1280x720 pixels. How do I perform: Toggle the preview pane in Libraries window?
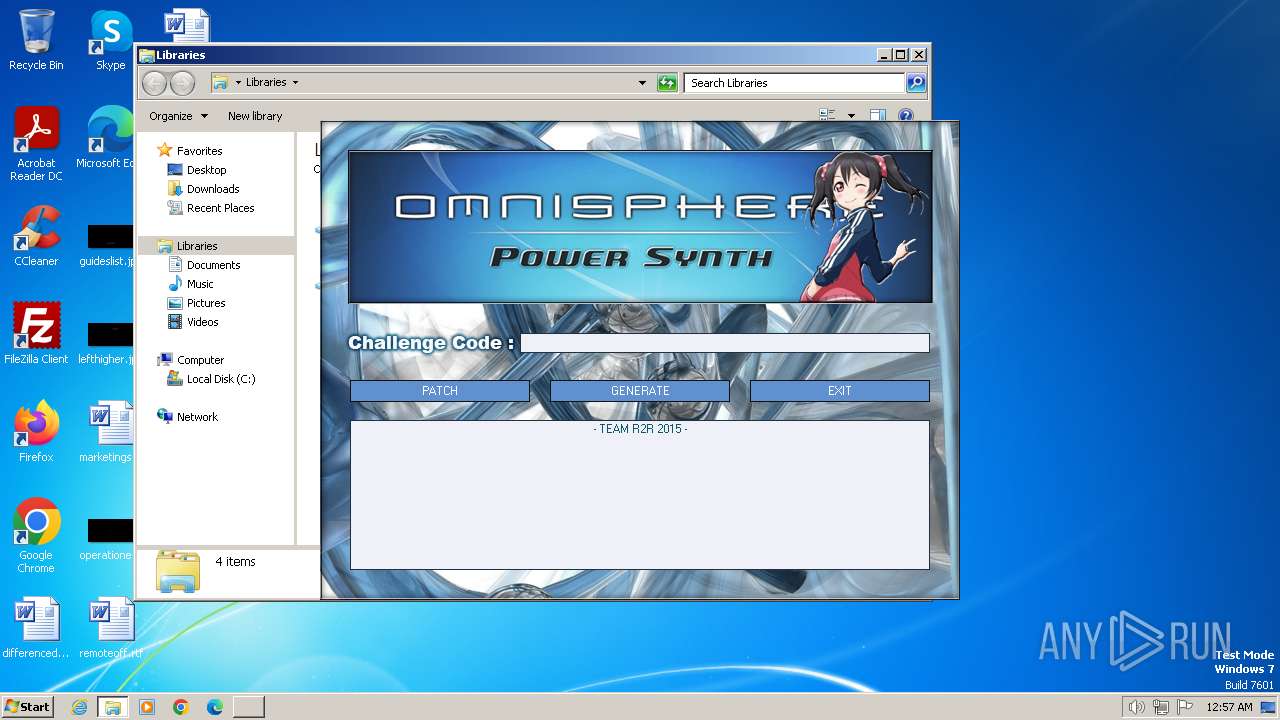pyautogui.click(x=877, y=116)
